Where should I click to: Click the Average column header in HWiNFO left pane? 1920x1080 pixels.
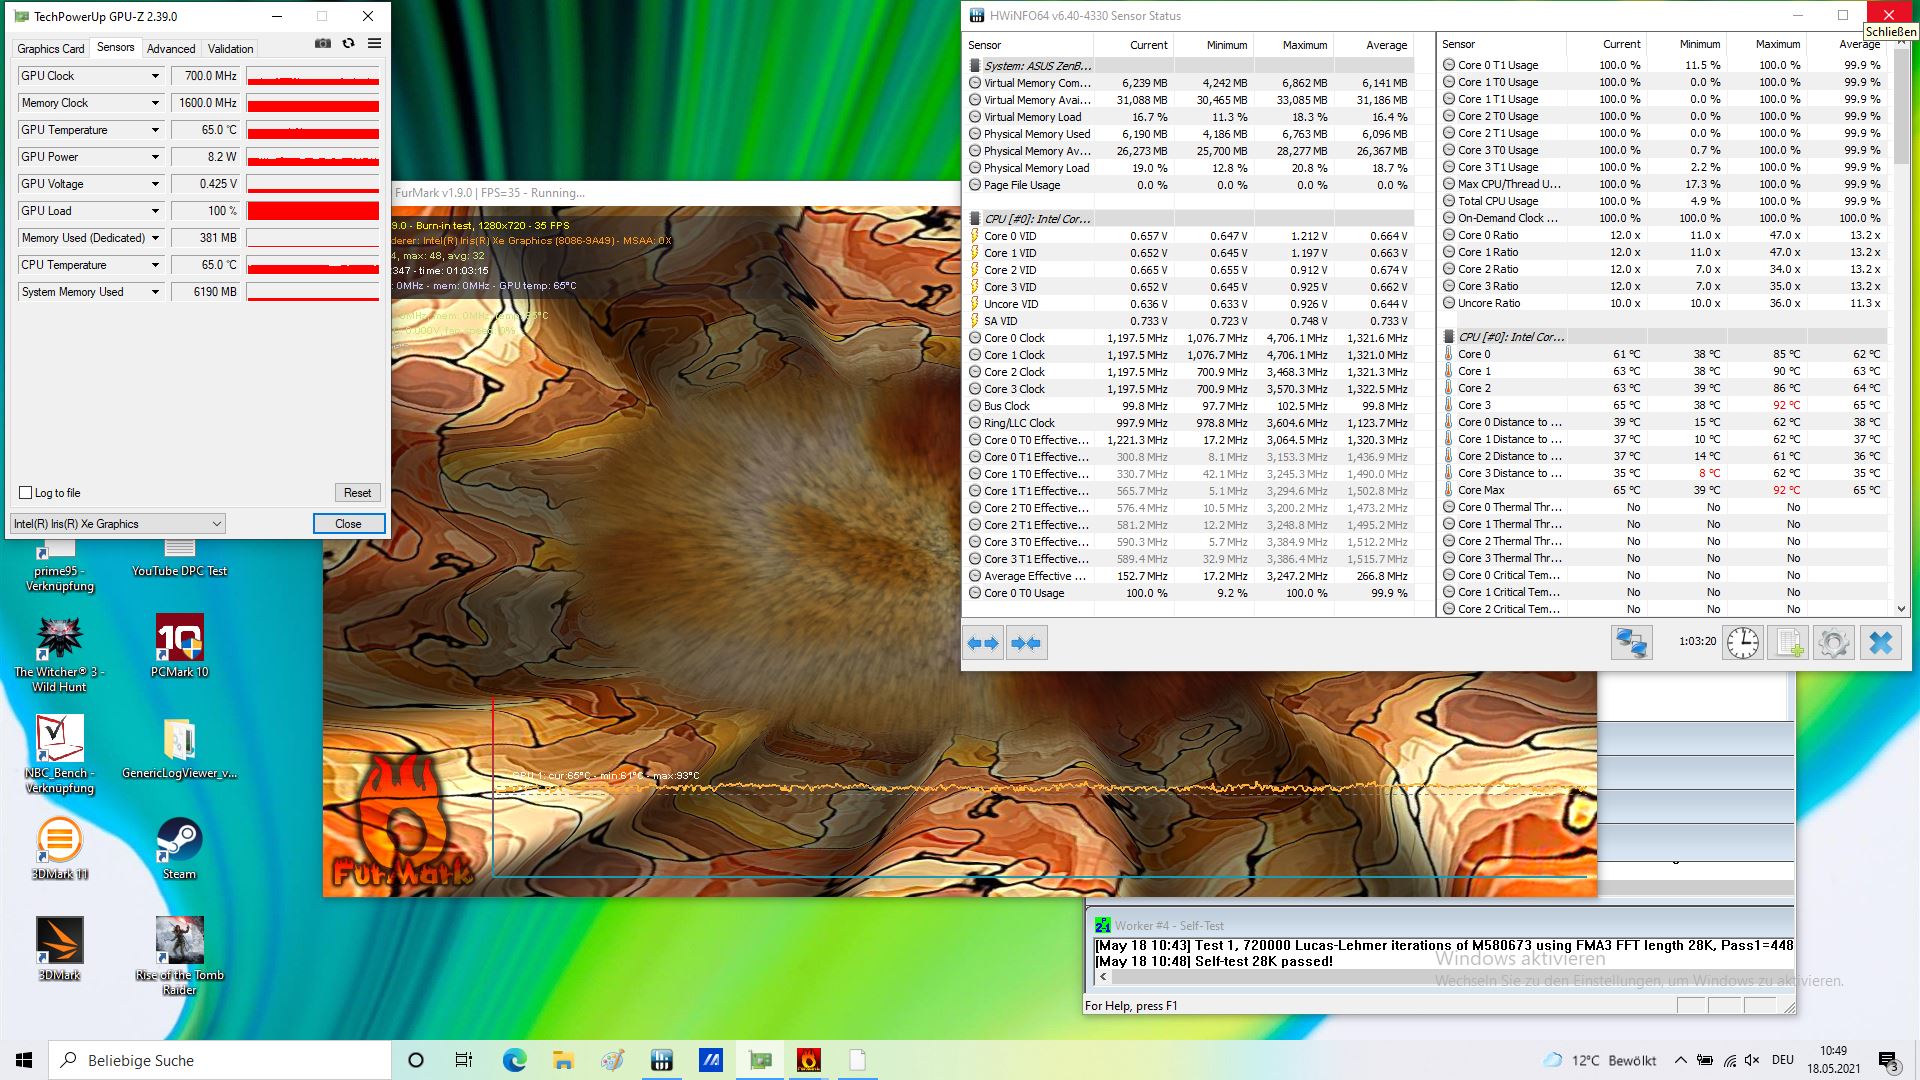point(1373,45)
